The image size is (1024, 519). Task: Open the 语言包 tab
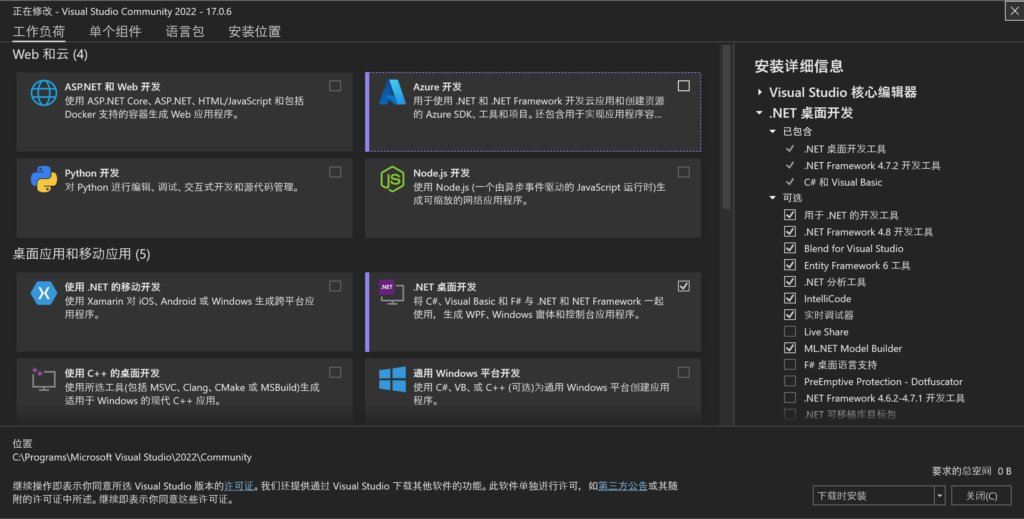tap(185, 32)
